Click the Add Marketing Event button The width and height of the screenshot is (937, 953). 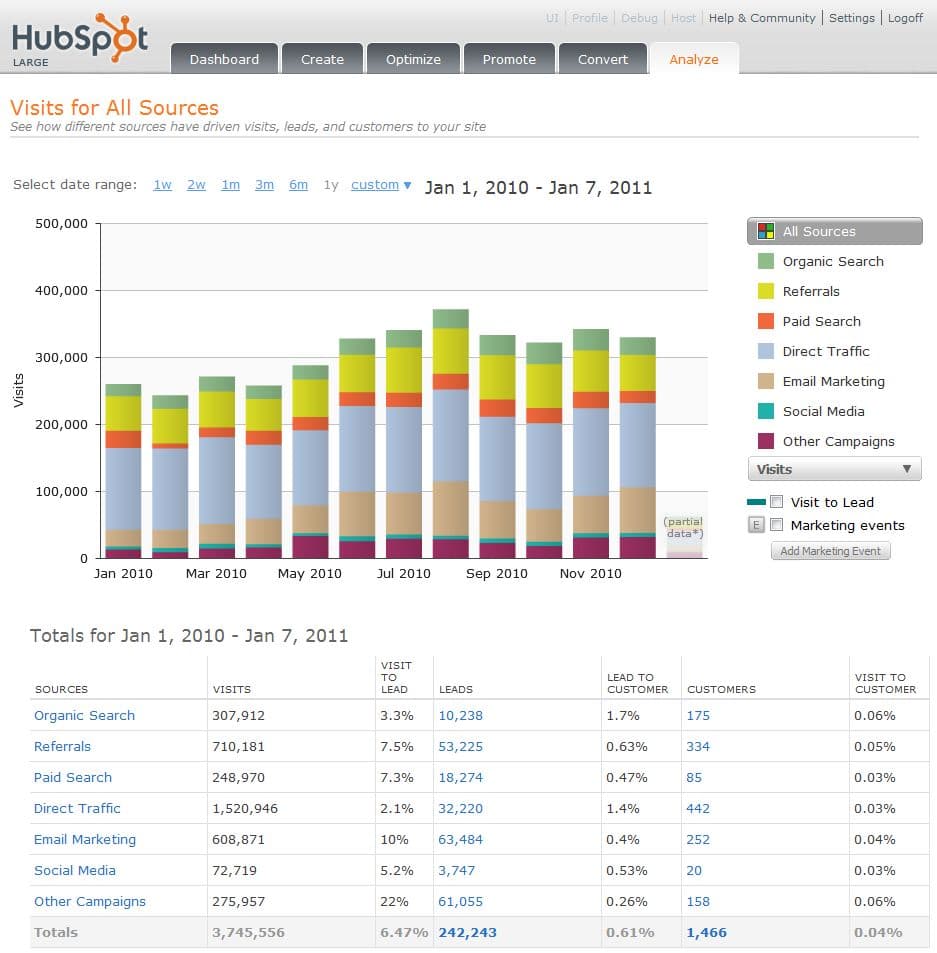pyautogui.click(x=830, y=551)
